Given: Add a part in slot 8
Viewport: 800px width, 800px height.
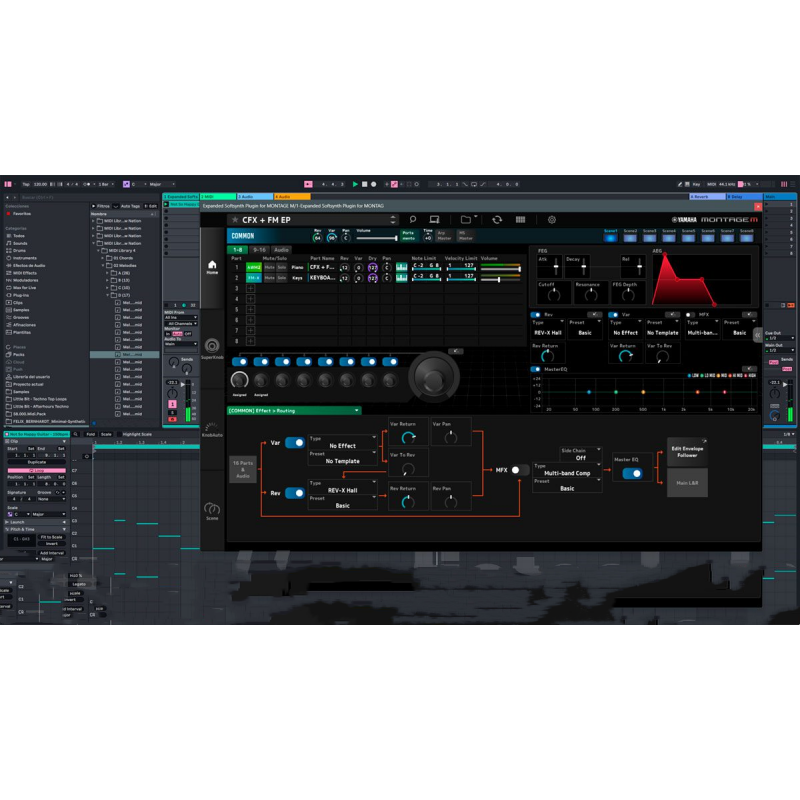Looking at the screenshot, I should pos(251,341).
